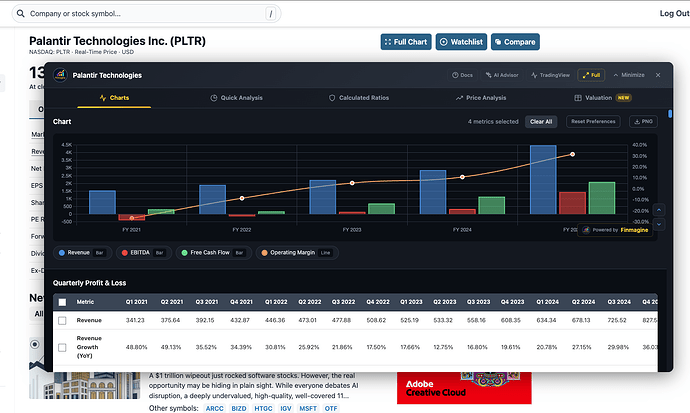Click the up chevron button beside chart
The width and height of the screenshot is (690, 413).
pos(659,210)
